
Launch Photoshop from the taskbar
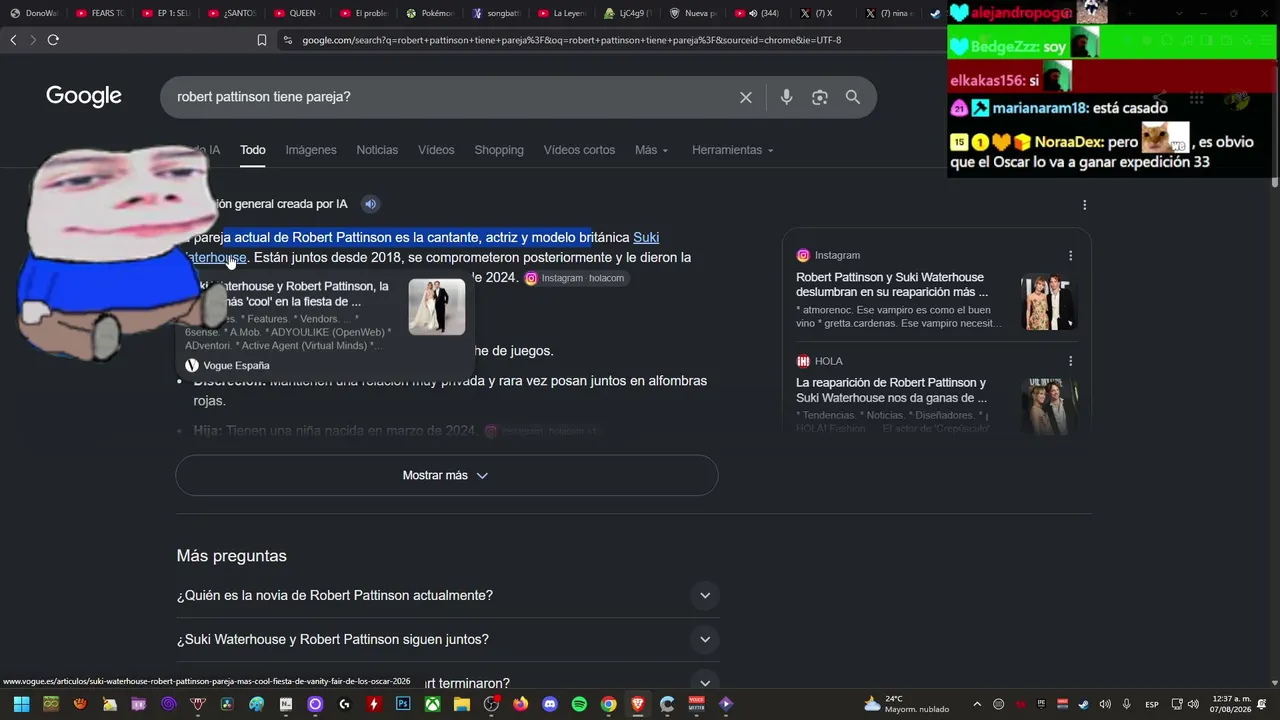[x=403, y=704]
